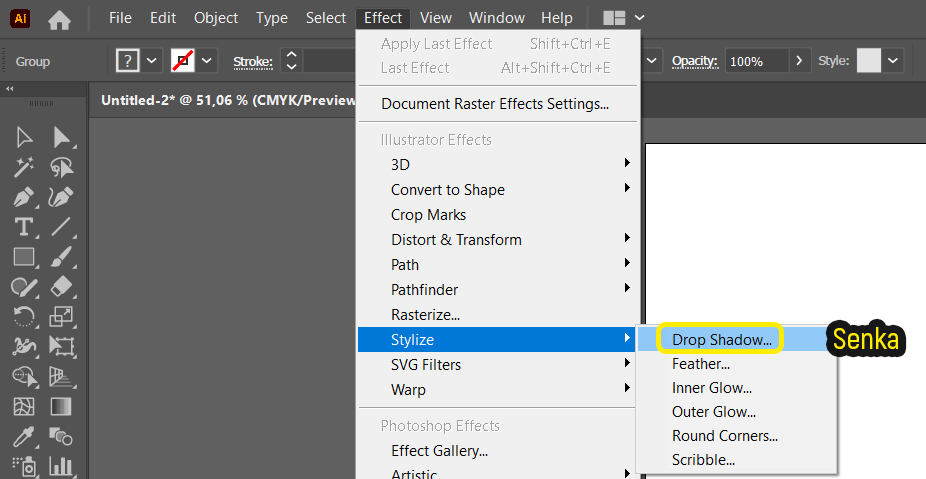Select the Selection tool arrow
The height and width of the screenshot is (479, 926).
click(x=24, y=137)
